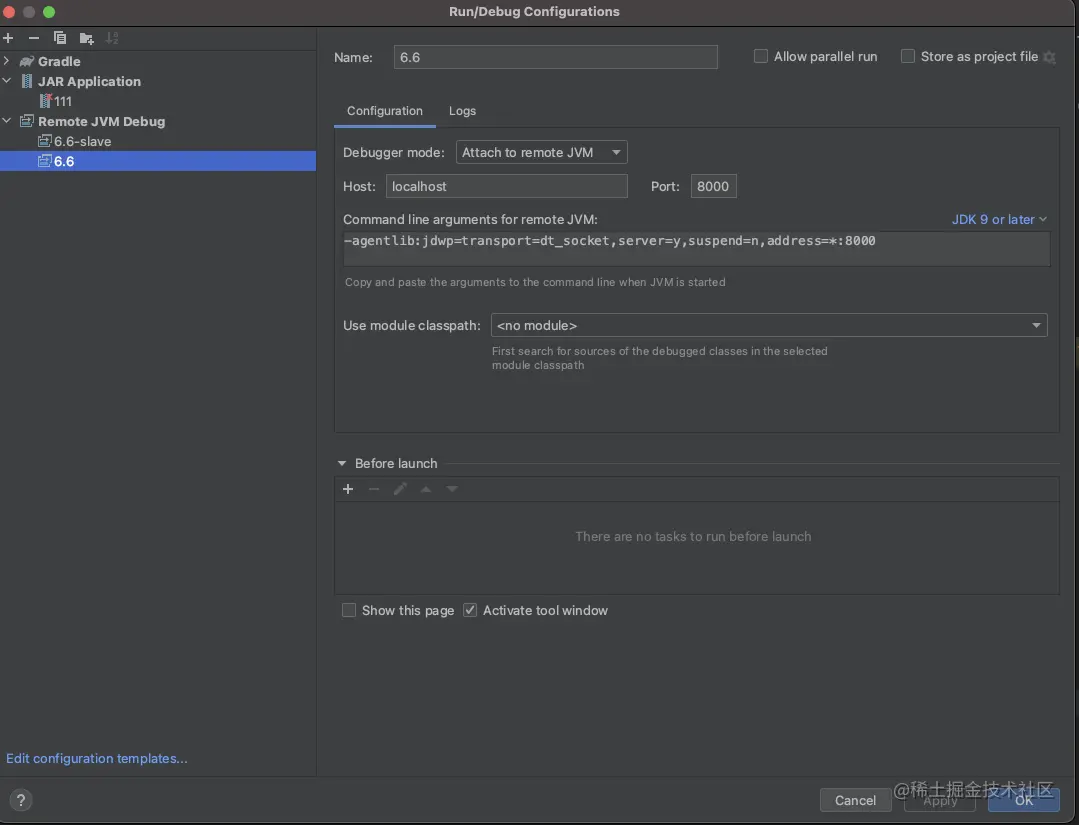Click the command line arguments text box
The image size is (1079, 825).
[x=696, y=248]
